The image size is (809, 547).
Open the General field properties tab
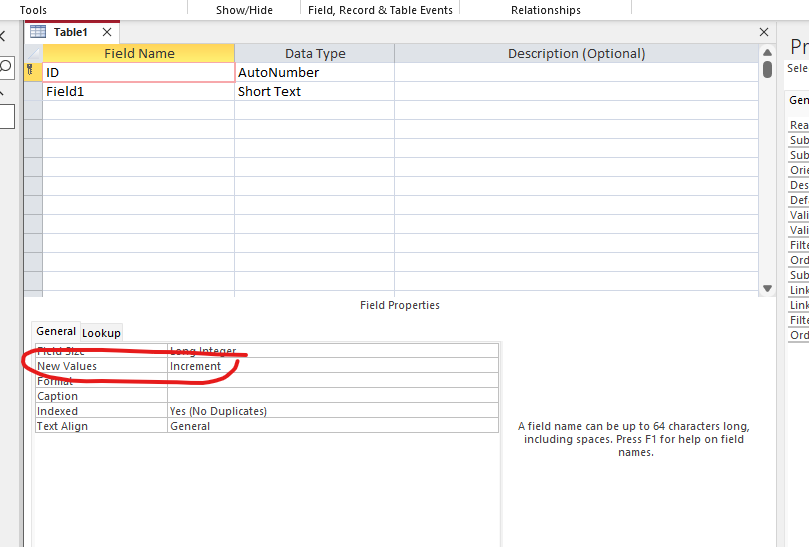[x=56, y=331]
